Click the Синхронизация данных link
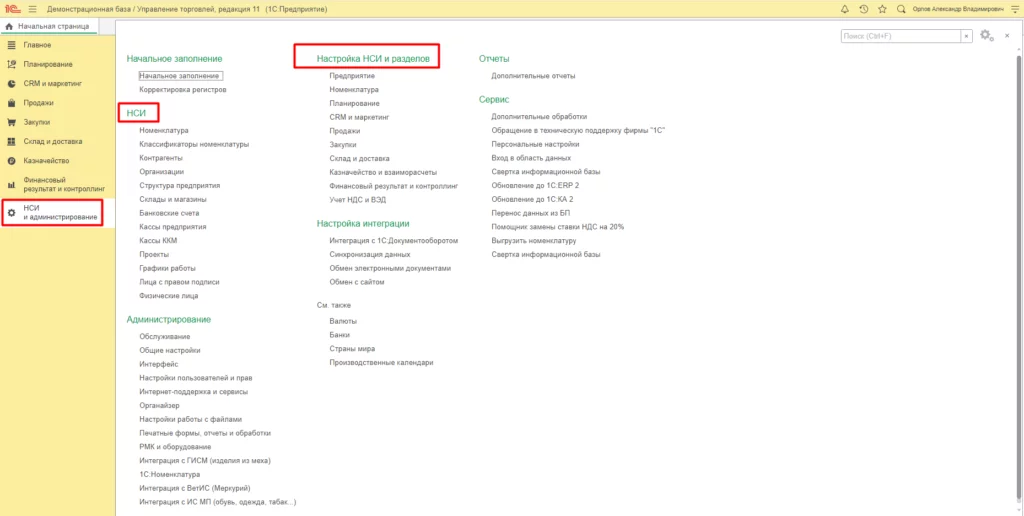Image resolution: width=1024 pixels, height=516 pixels. (x=369, y=254)
